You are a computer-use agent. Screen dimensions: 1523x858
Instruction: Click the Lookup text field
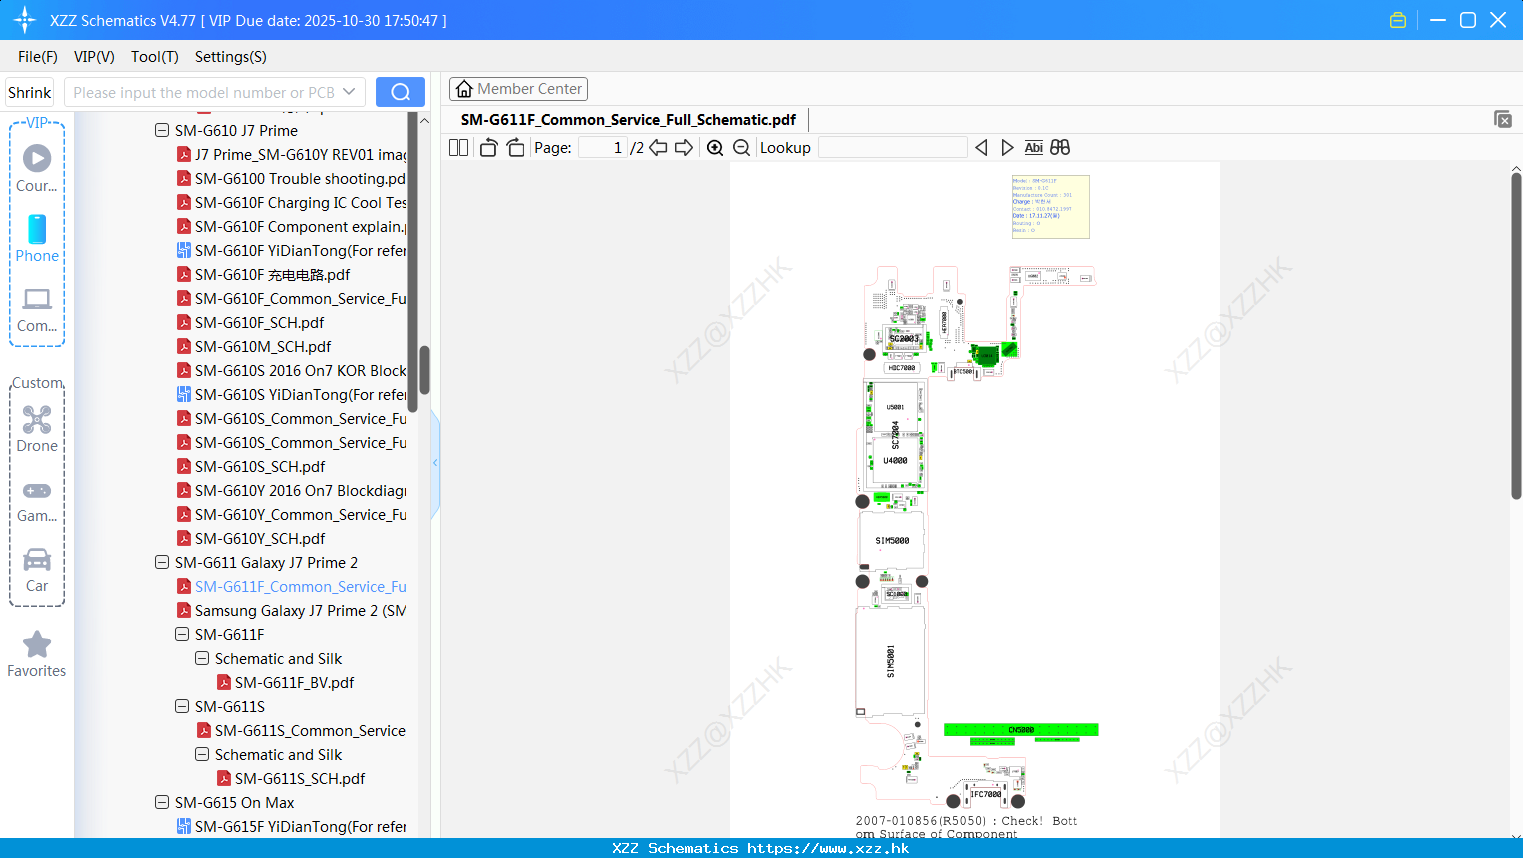click(x=892, y=147)
